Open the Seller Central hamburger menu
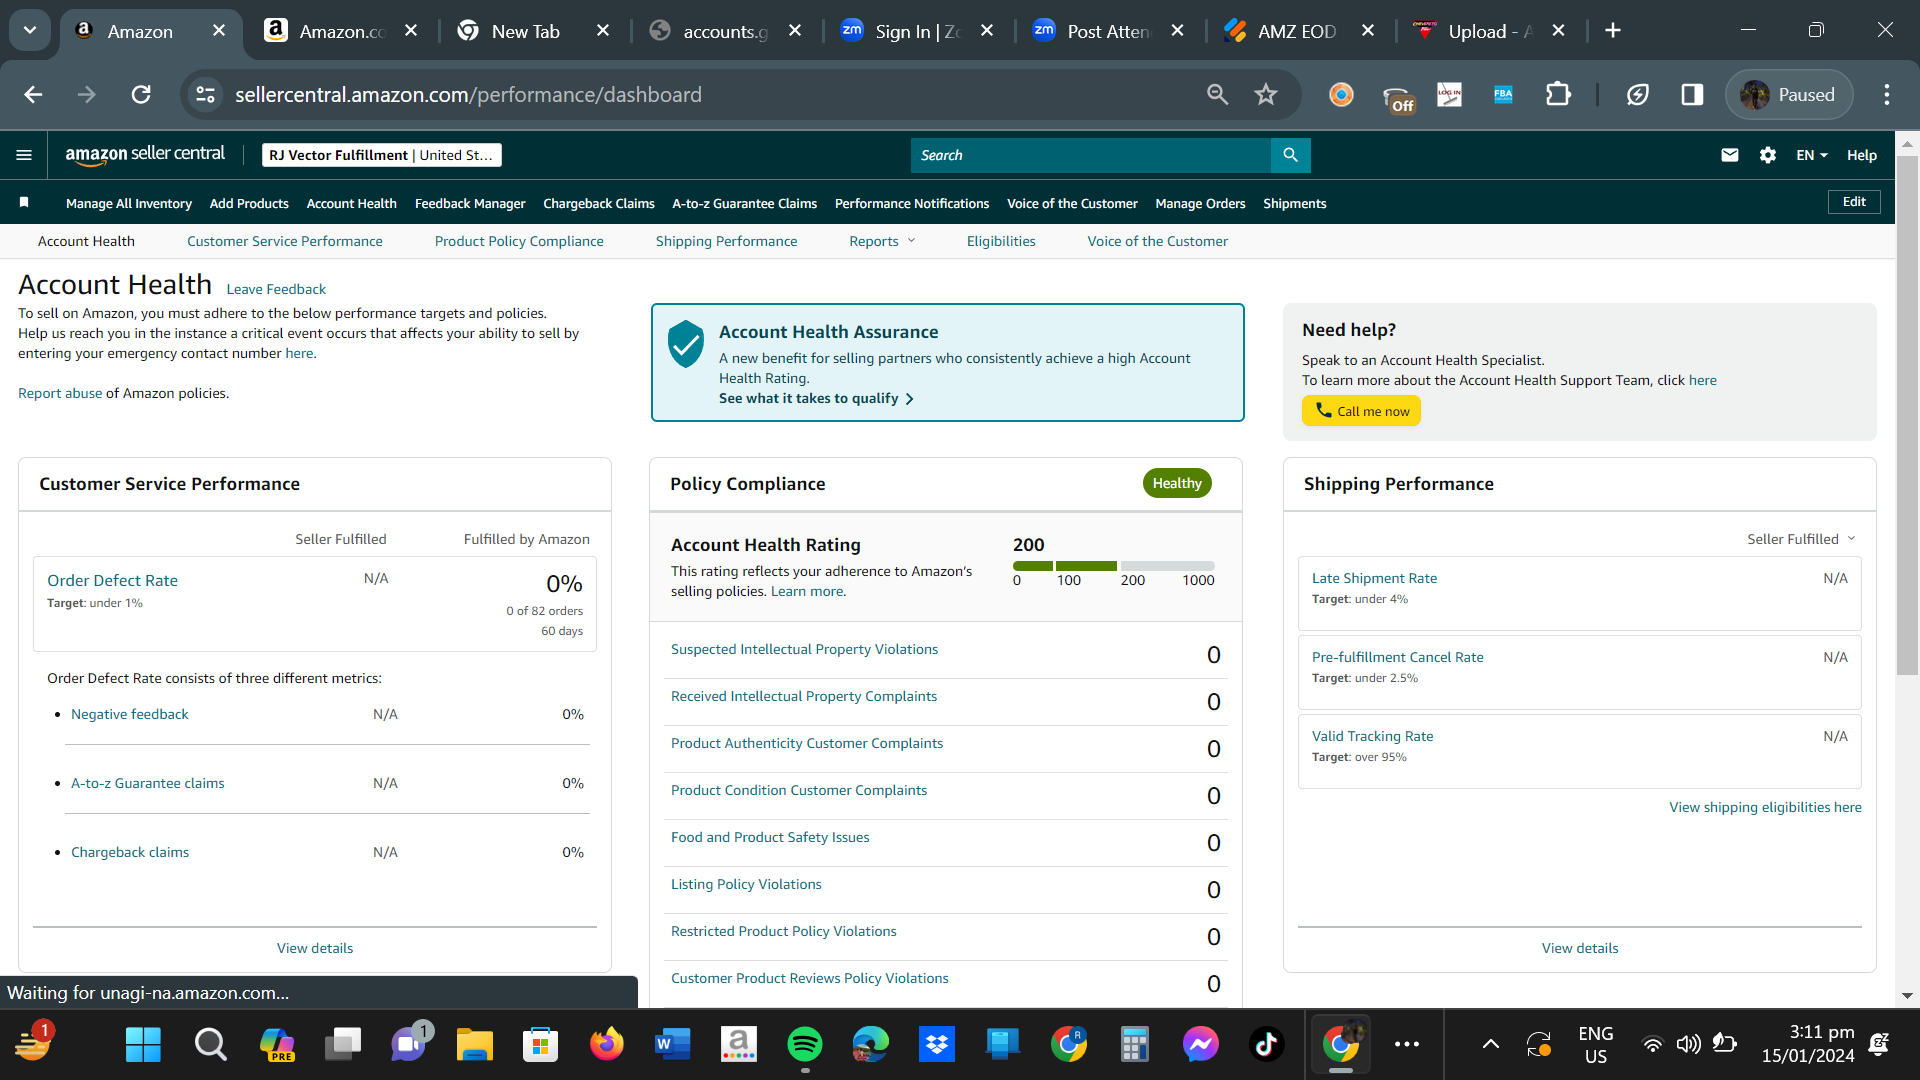The image size is (1920, 1080). click(x=24, y=155)
